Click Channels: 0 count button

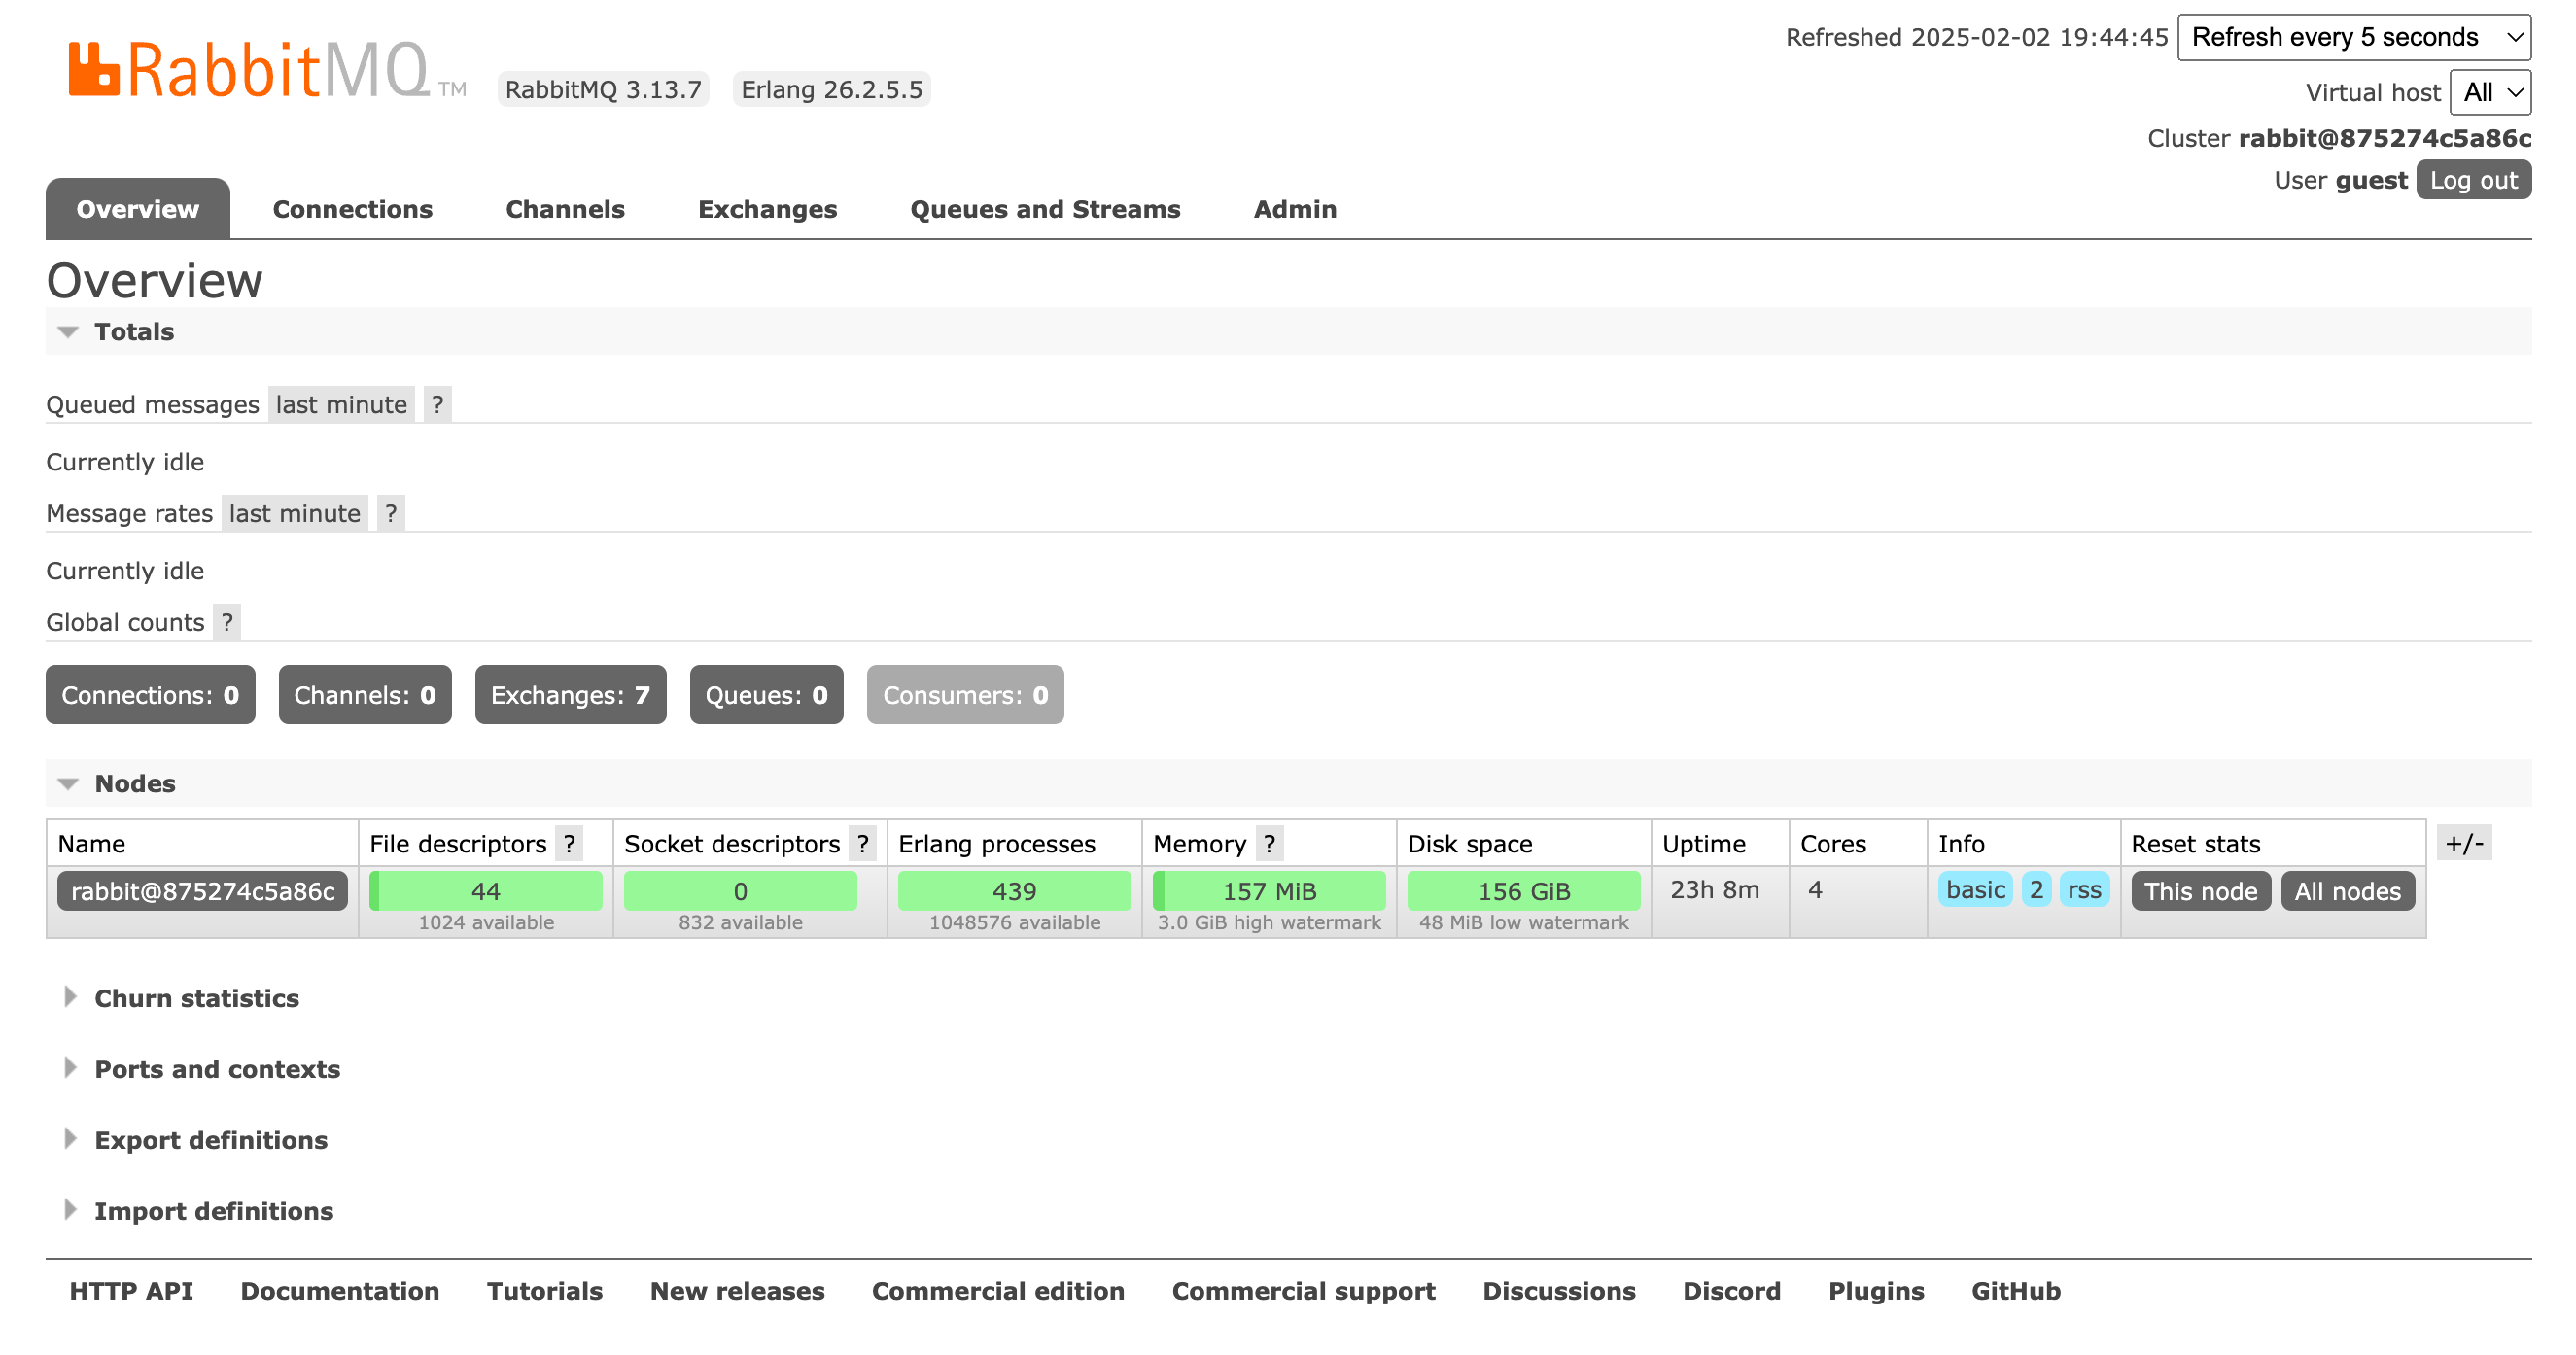point(365,695)
